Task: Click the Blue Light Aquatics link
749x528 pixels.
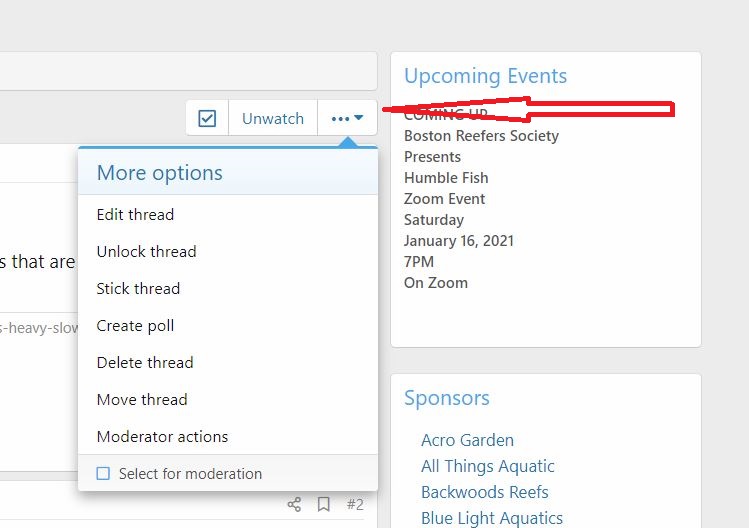Action: click(491, 518)
